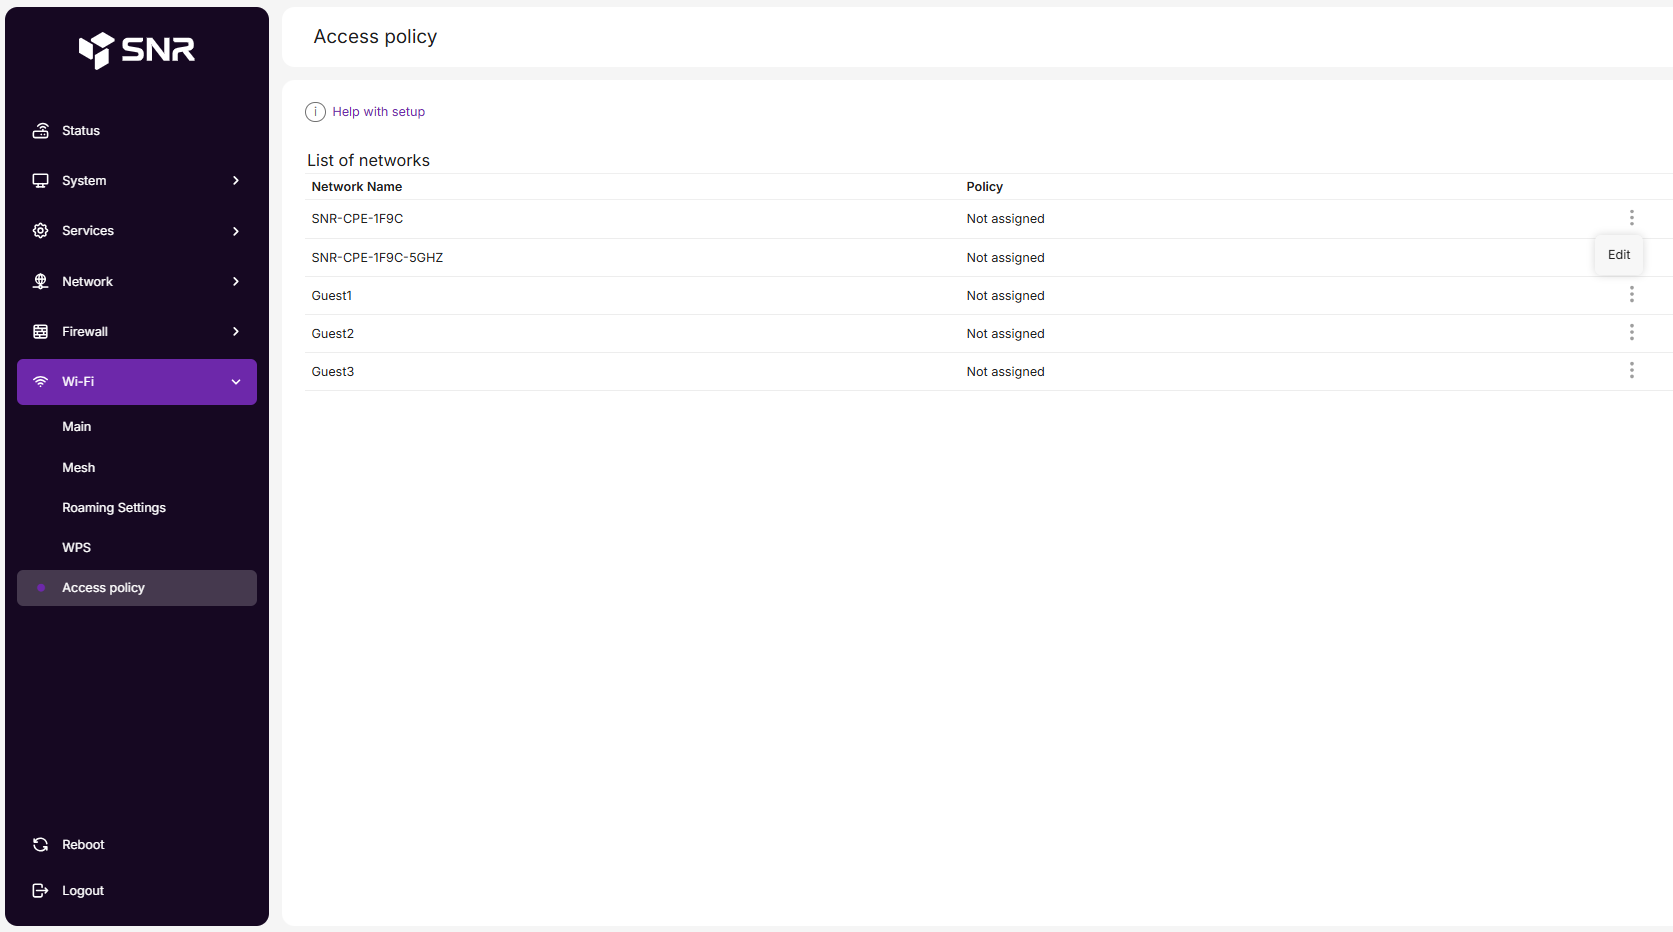Open three-dot menu for Guest2 network
This screenshot has width=1673, height=932.
1631,333
